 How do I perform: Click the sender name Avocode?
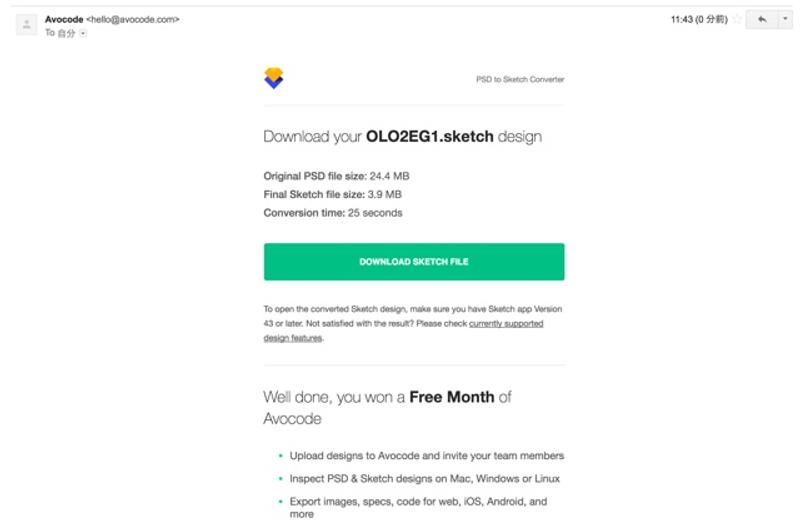tap(64, 19)
